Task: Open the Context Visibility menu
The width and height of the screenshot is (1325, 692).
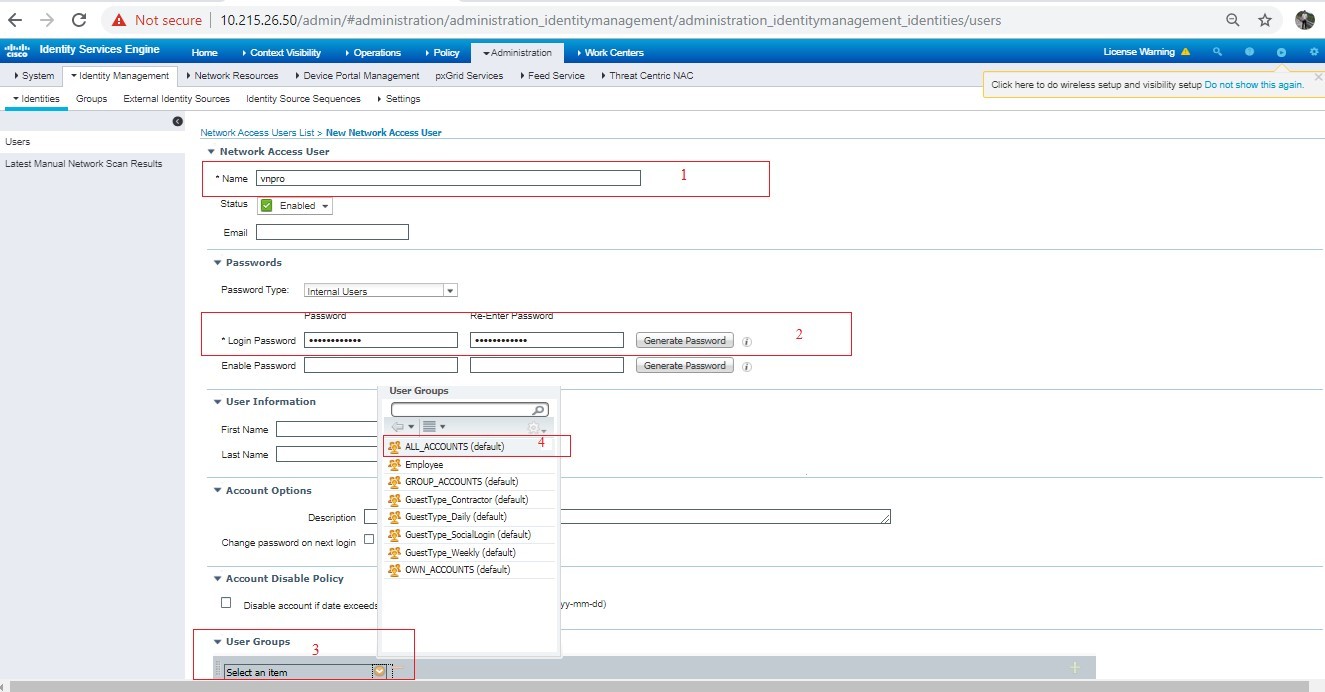Action: (x=281, y=53)
